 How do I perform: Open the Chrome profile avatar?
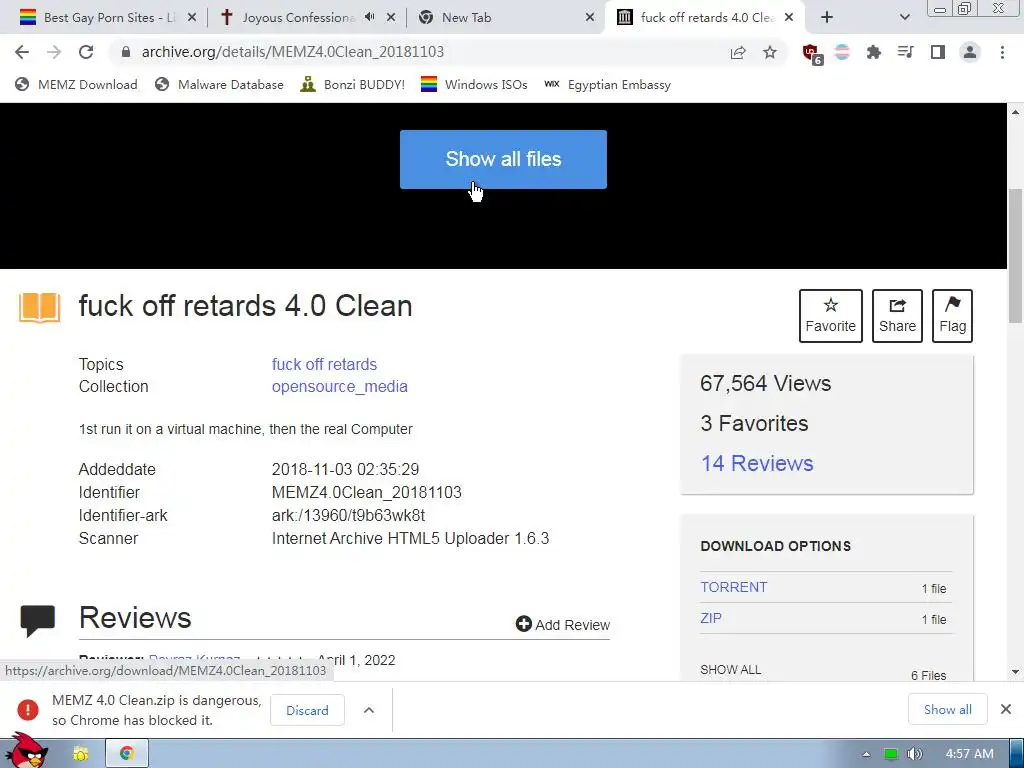pos(970,52)
